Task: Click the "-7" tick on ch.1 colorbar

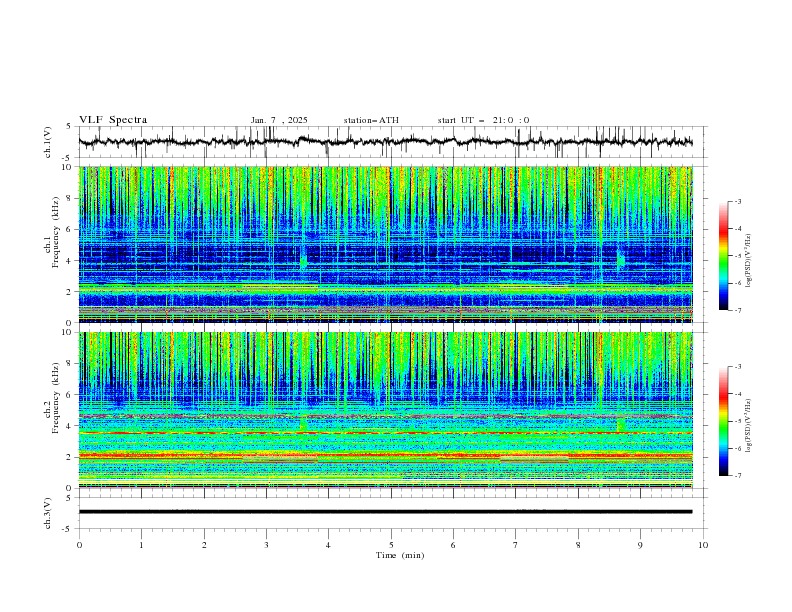Action: (738, 310)
